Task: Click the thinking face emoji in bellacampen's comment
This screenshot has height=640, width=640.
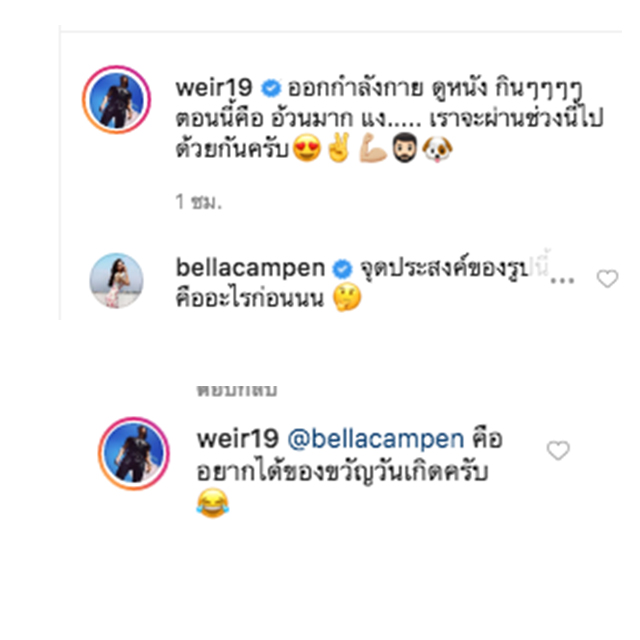Action: tap(347, 299)
